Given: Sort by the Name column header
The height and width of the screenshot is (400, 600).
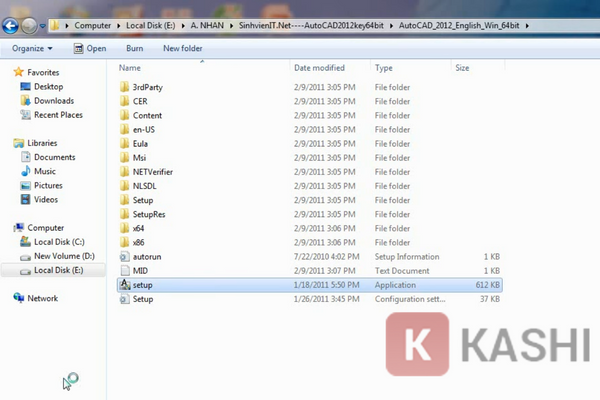Looking at the screenshot, I should coord(130,68).
